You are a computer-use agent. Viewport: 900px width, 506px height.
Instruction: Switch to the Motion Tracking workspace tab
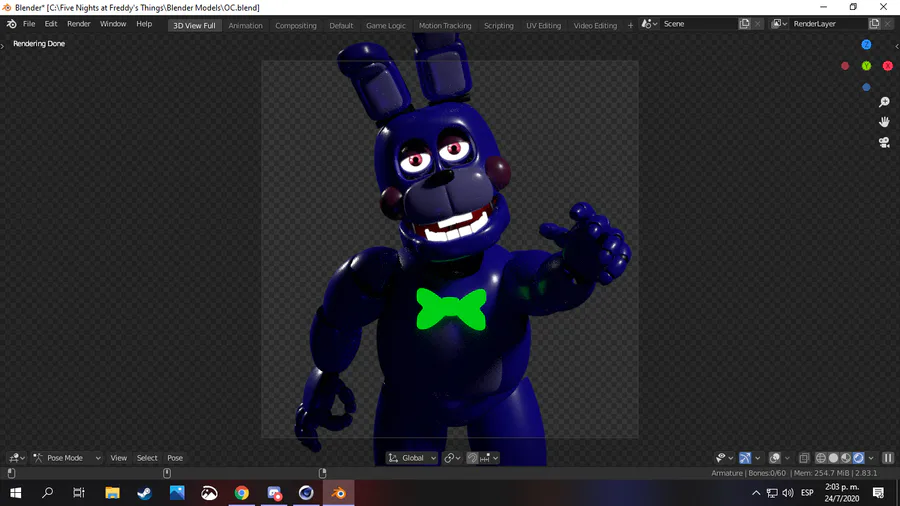tap(445, 25)
